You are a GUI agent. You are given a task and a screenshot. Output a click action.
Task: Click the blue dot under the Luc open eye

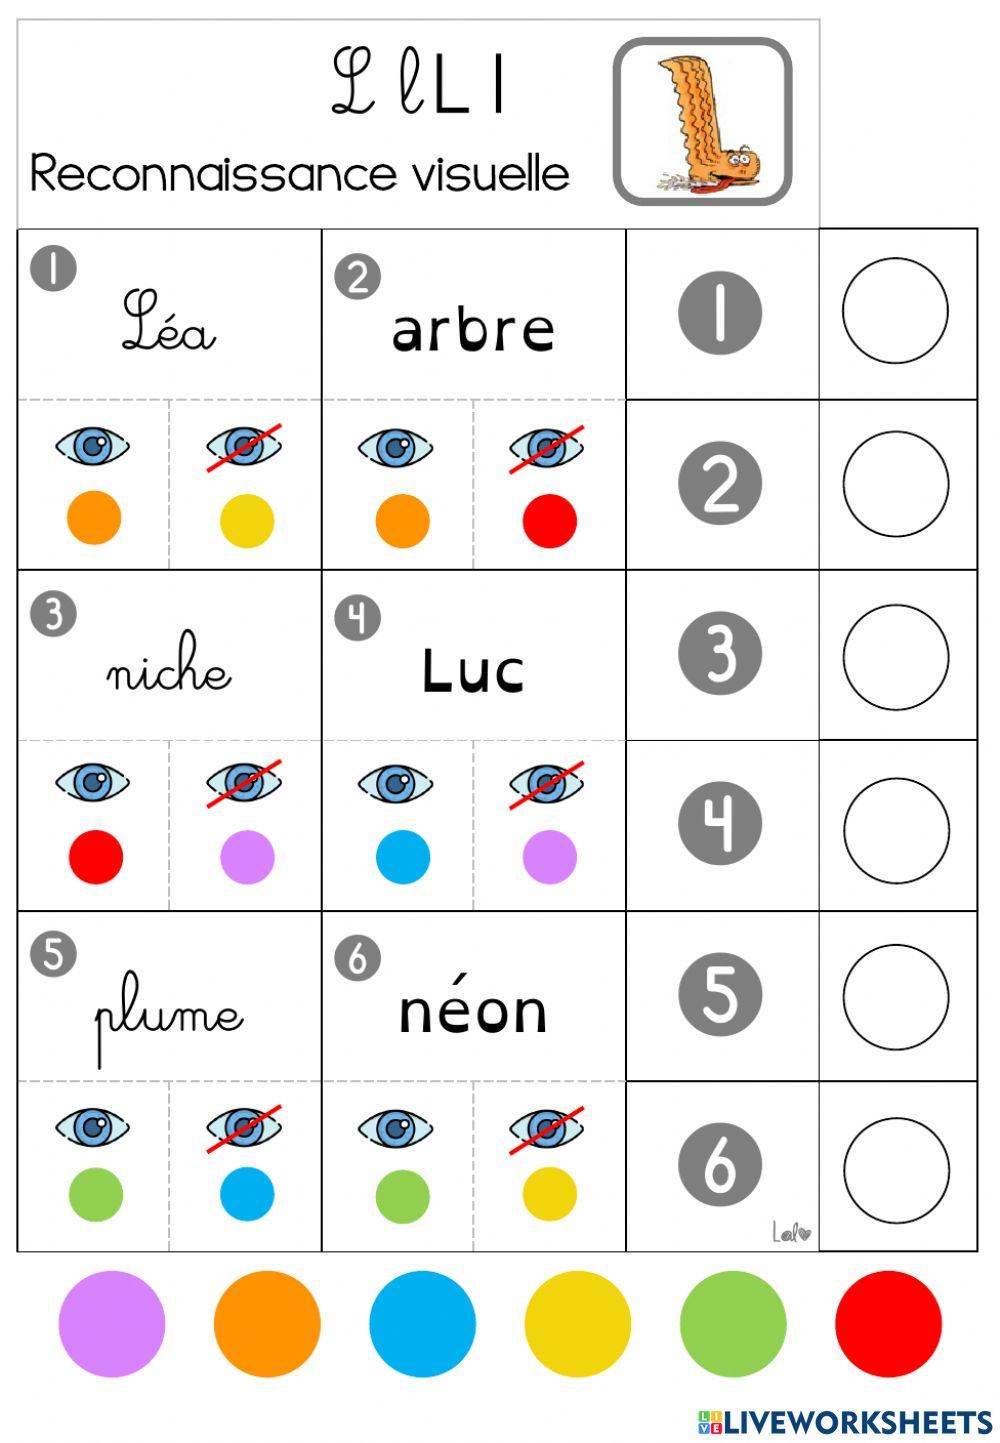point(403,857)
